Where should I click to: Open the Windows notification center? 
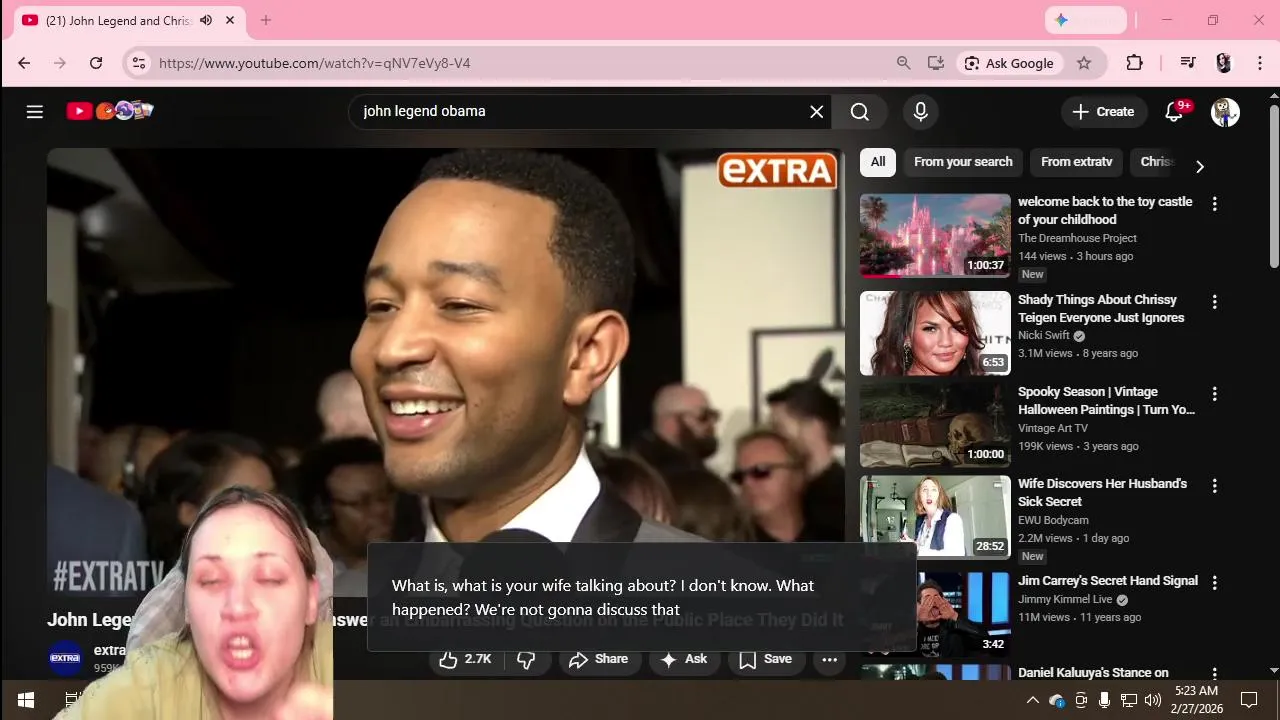click(x=1249, y=700)
